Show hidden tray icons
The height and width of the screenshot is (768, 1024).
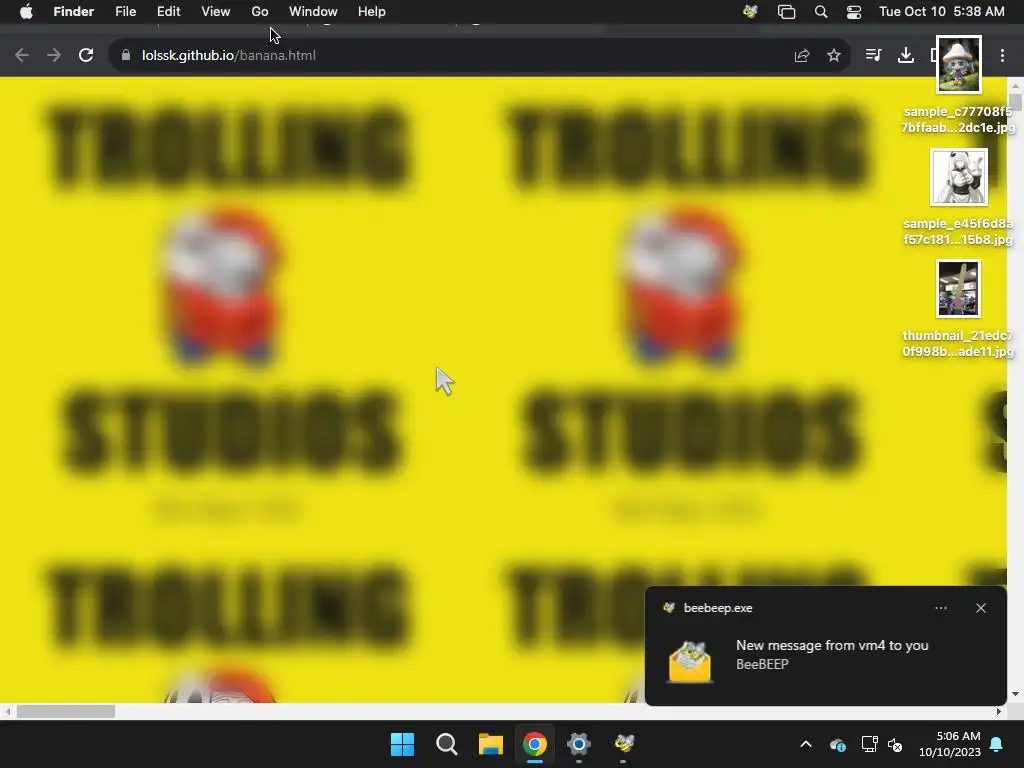pyautogui.click(x=806, y=744)
